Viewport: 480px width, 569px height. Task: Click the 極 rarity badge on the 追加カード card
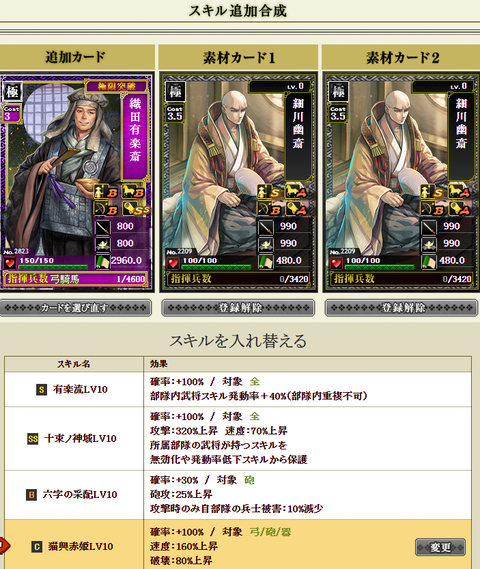coord(13,91)
